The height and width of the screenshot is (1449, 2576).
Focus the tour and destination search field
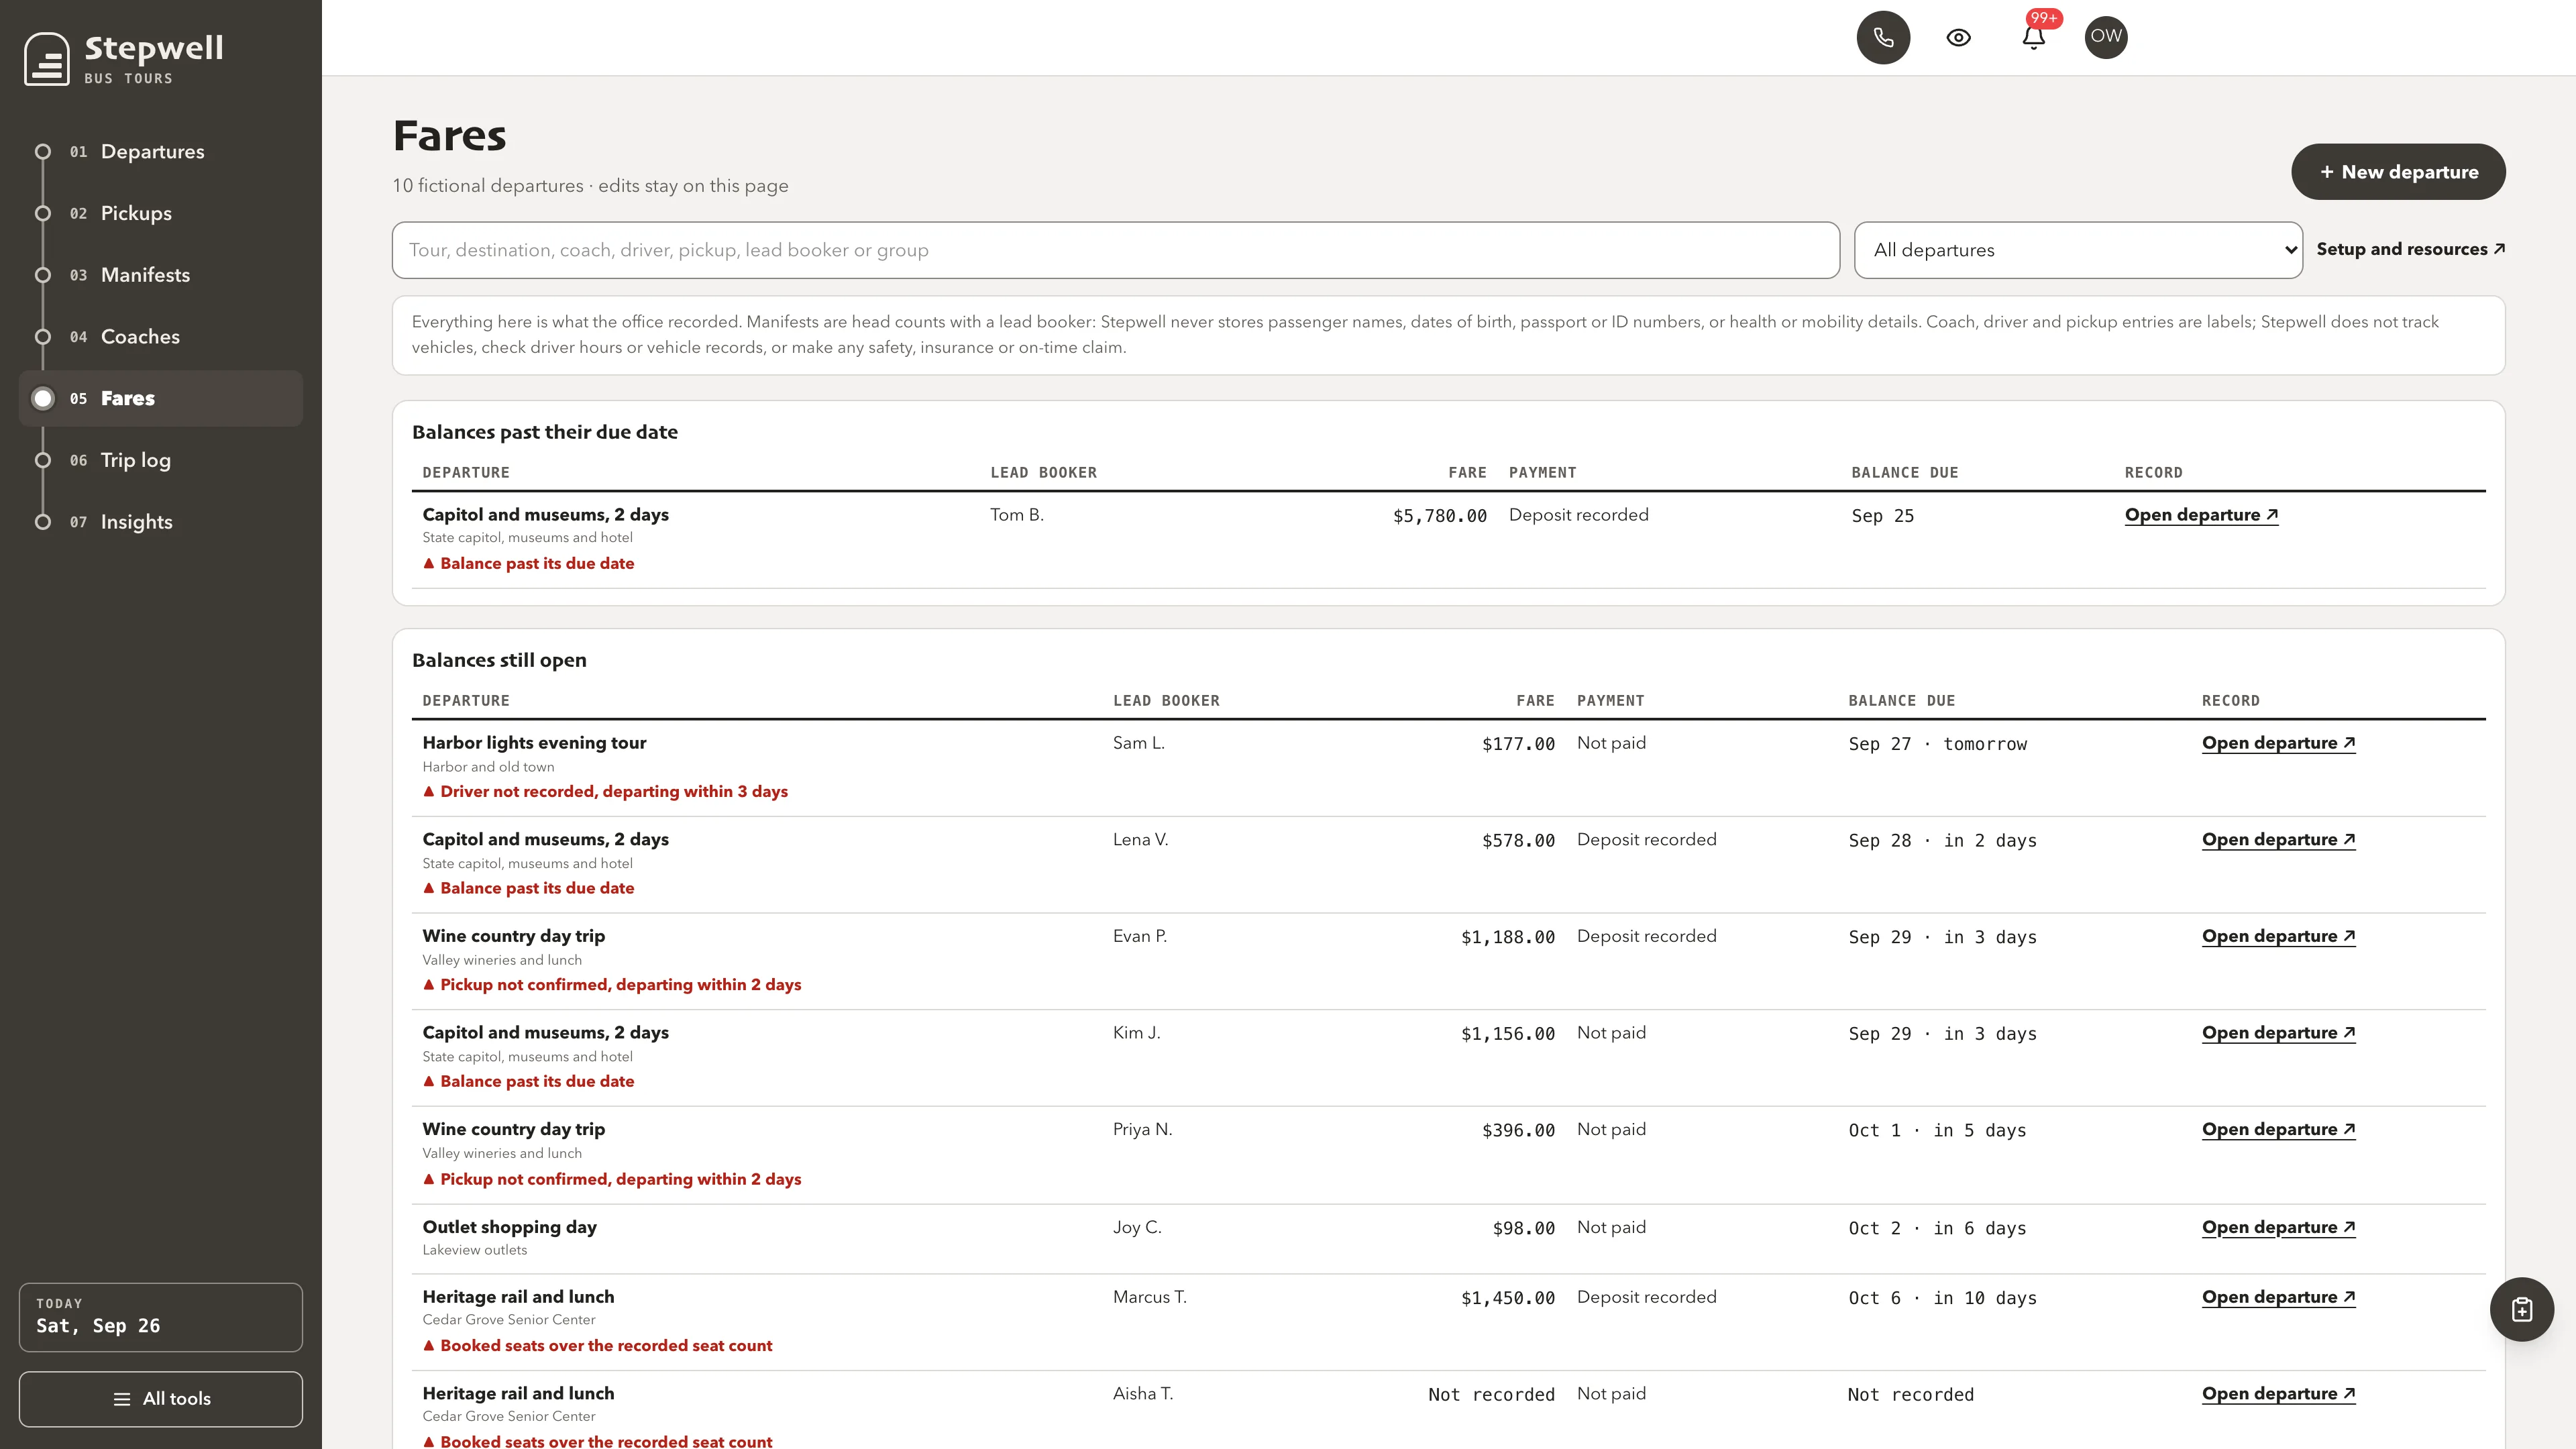1115,250
